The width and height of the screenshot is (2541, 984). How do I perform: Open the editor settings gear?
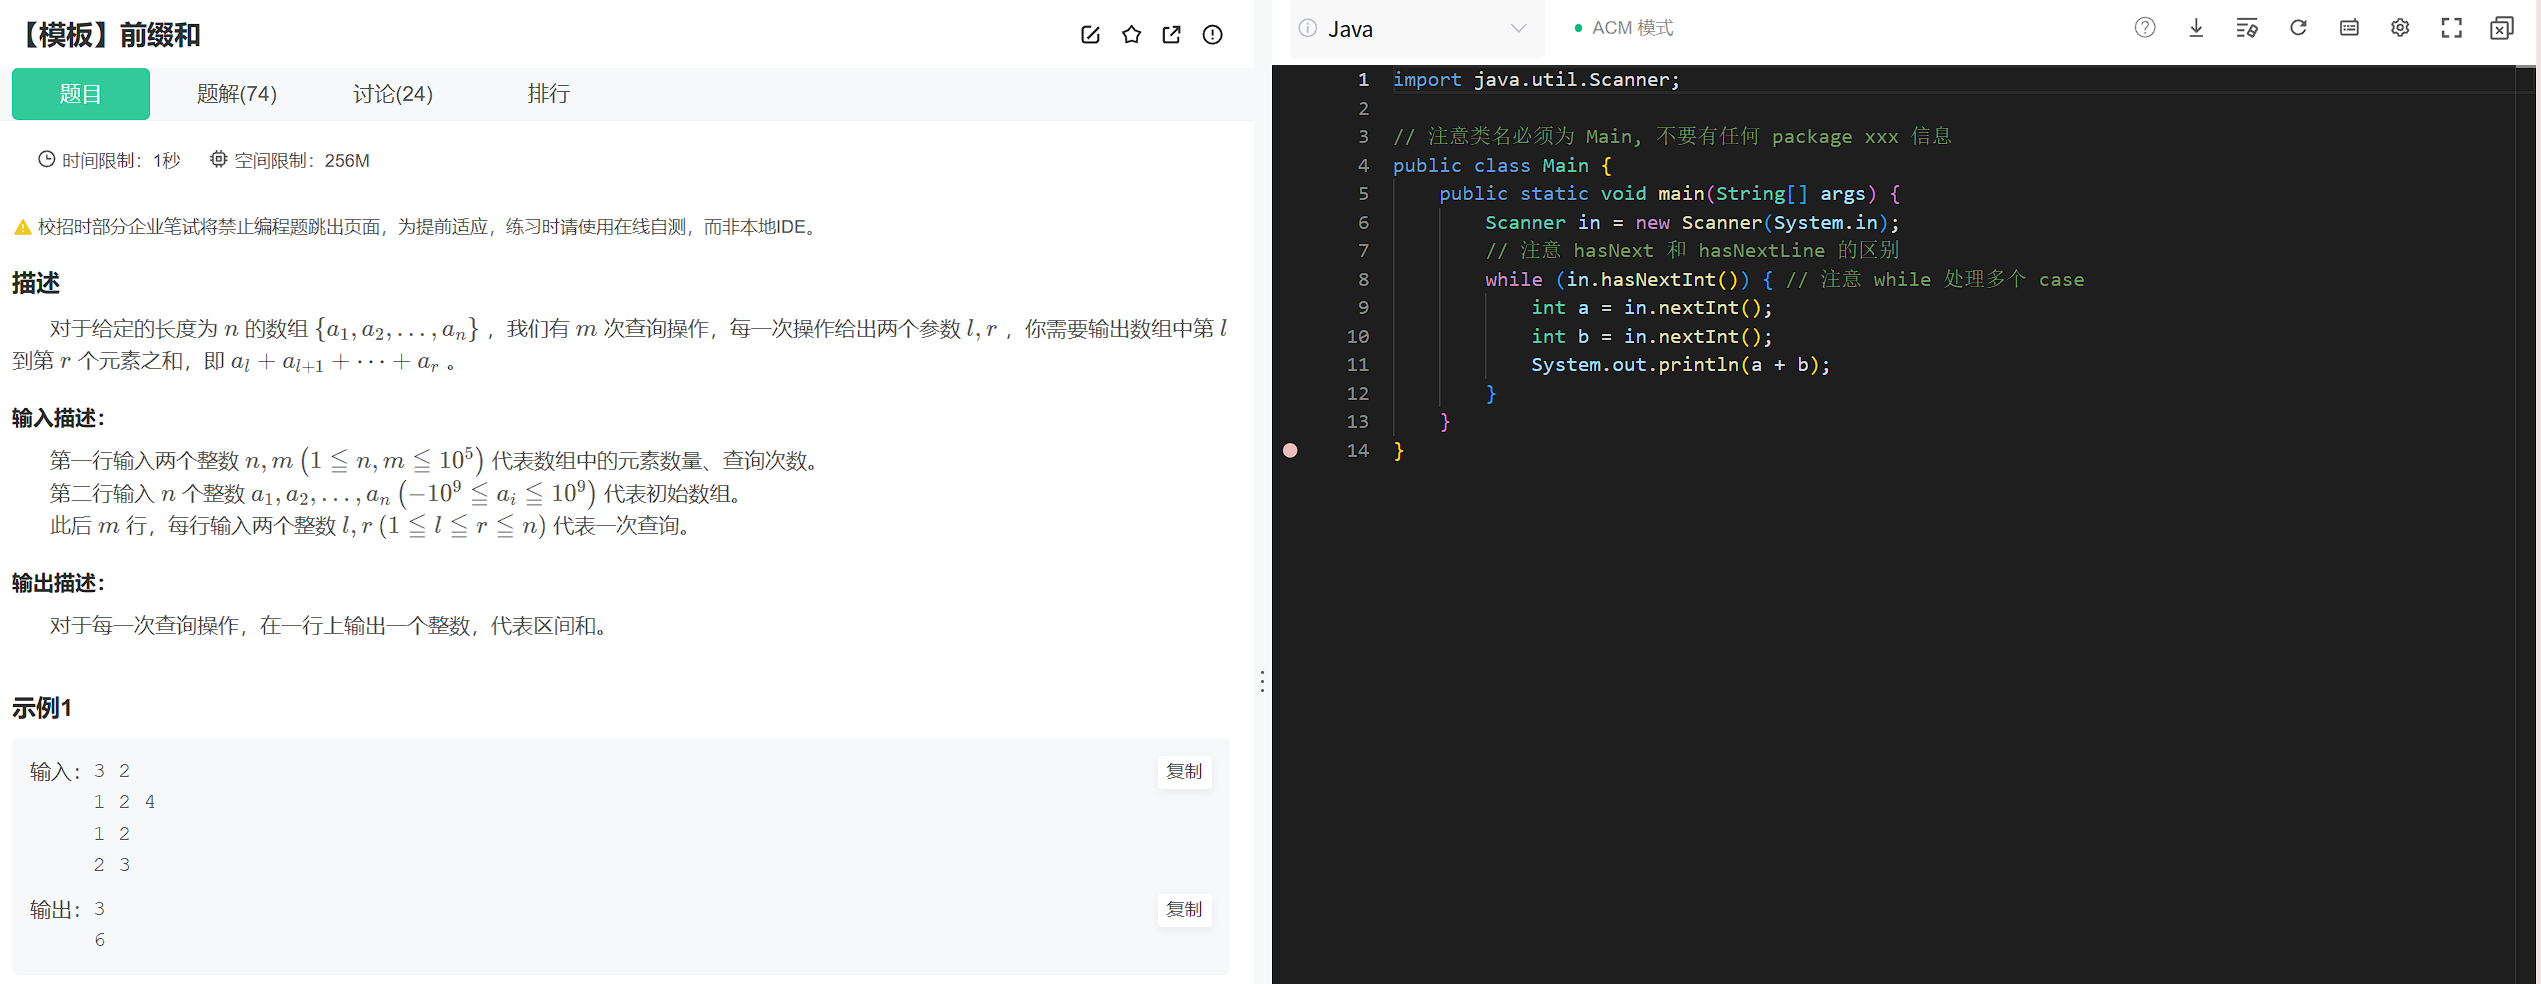click(2400, 28)
